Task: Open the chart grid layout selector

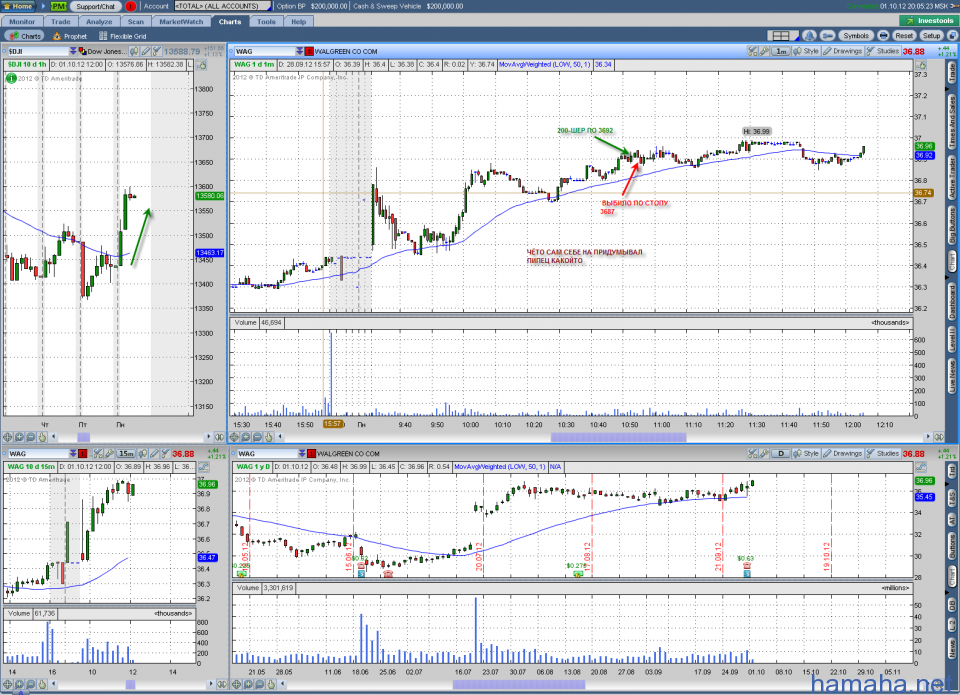Action: click(x=782, y=36)
